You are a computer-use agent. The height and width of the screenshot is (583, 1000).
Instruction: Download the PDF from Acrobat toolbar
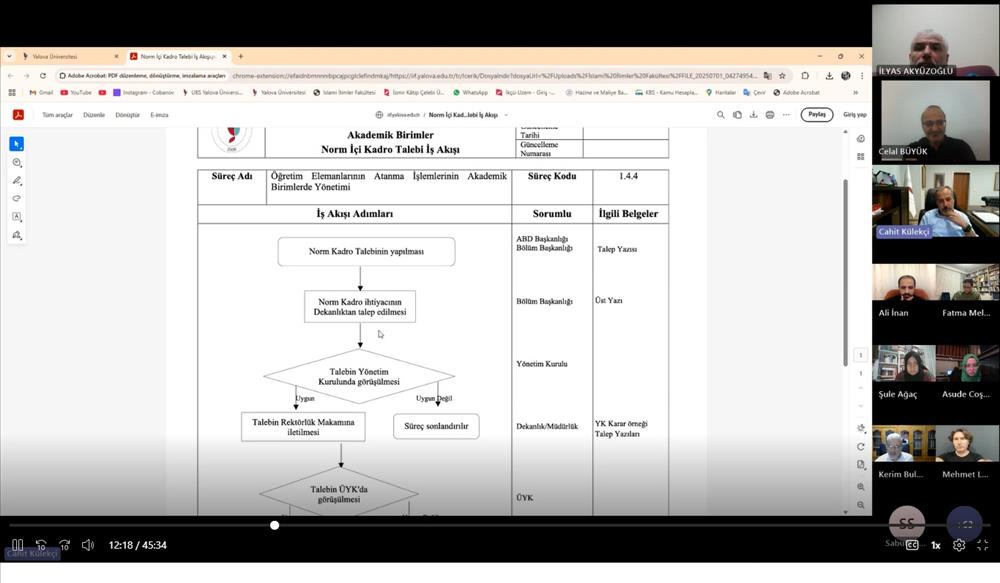[x=753, y=115]
